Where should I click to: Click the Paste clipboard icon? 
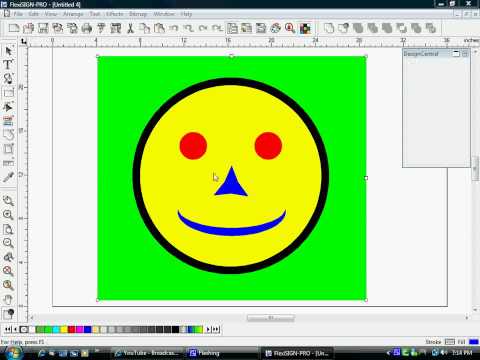[x=159, y=28]
